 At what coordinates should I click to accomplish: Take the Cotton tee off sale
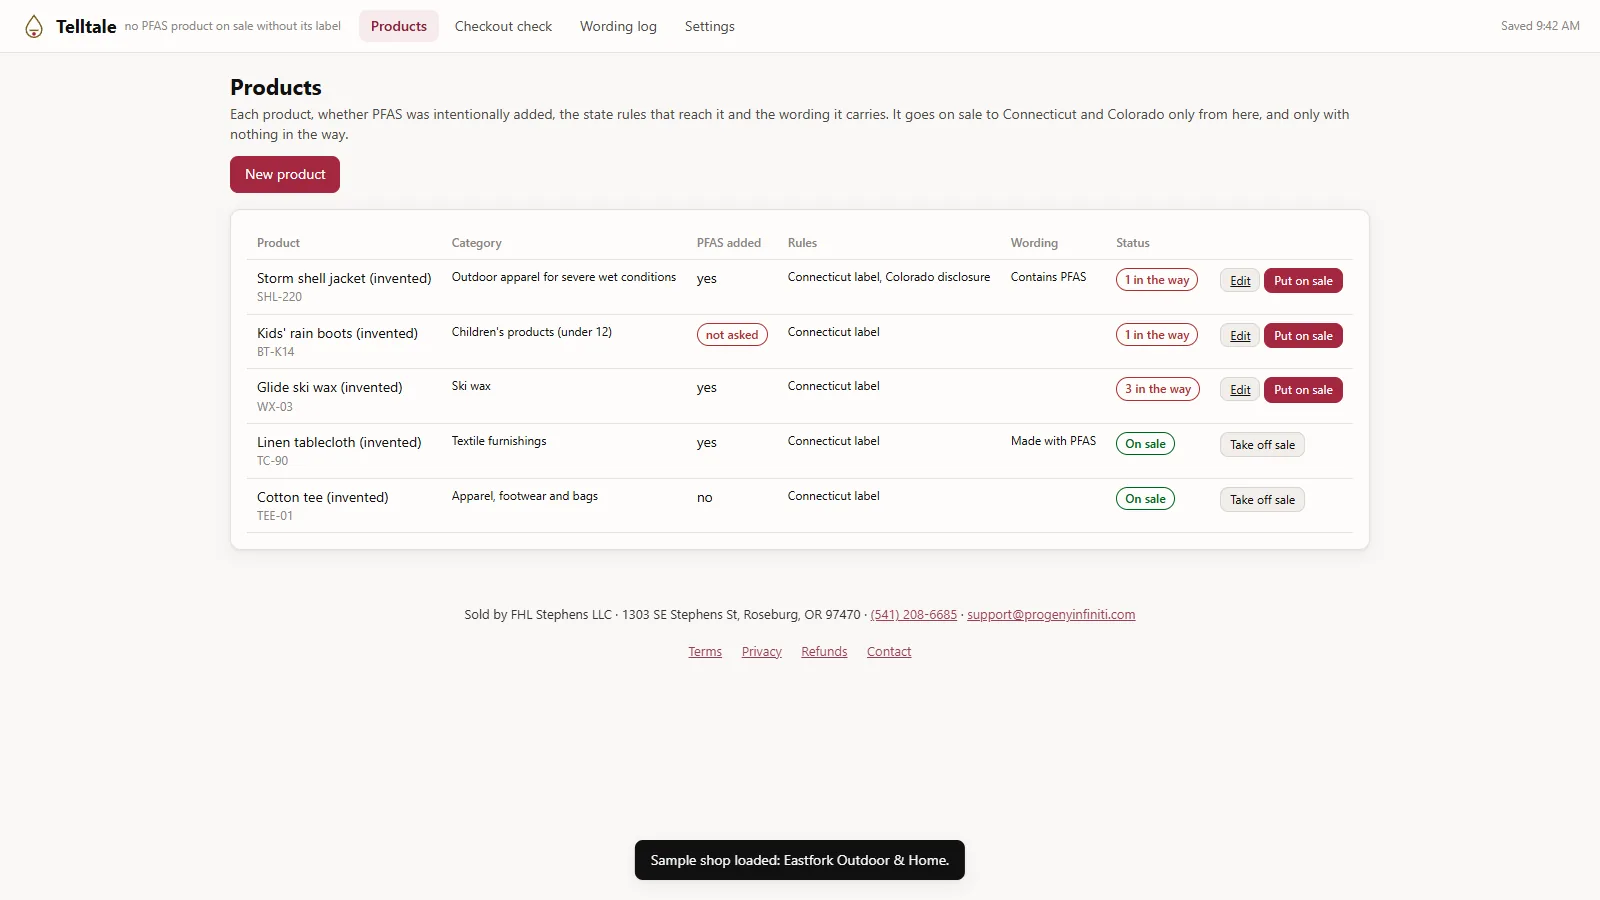point(1262,500)
